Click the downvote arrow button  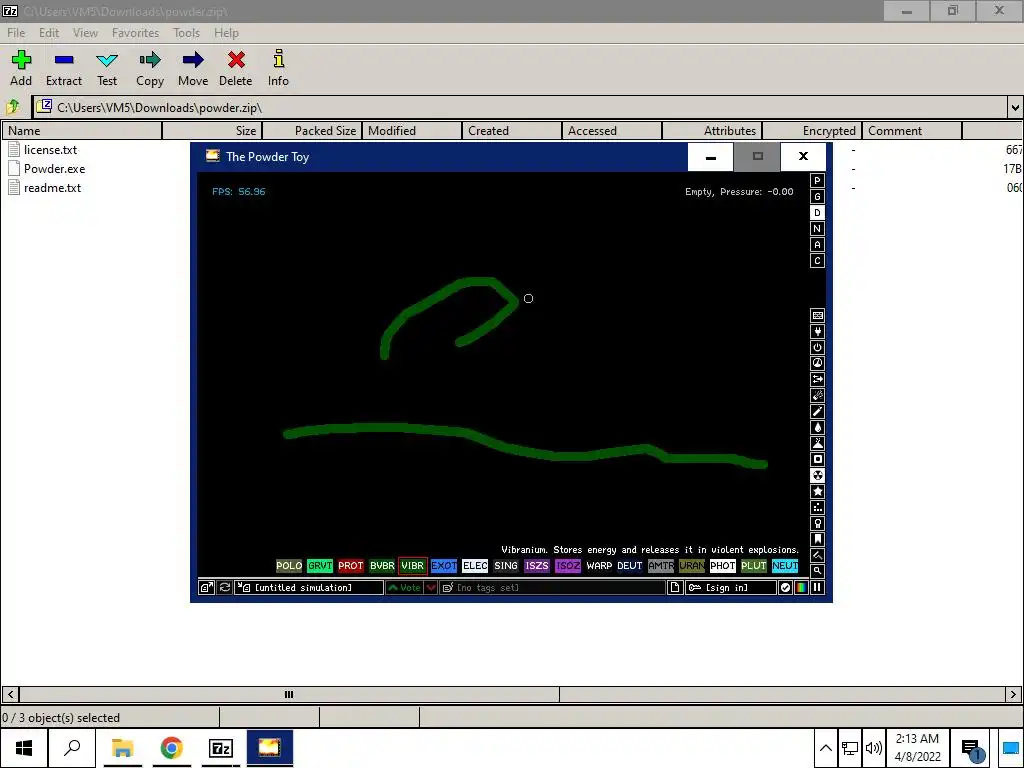(431, 588)
